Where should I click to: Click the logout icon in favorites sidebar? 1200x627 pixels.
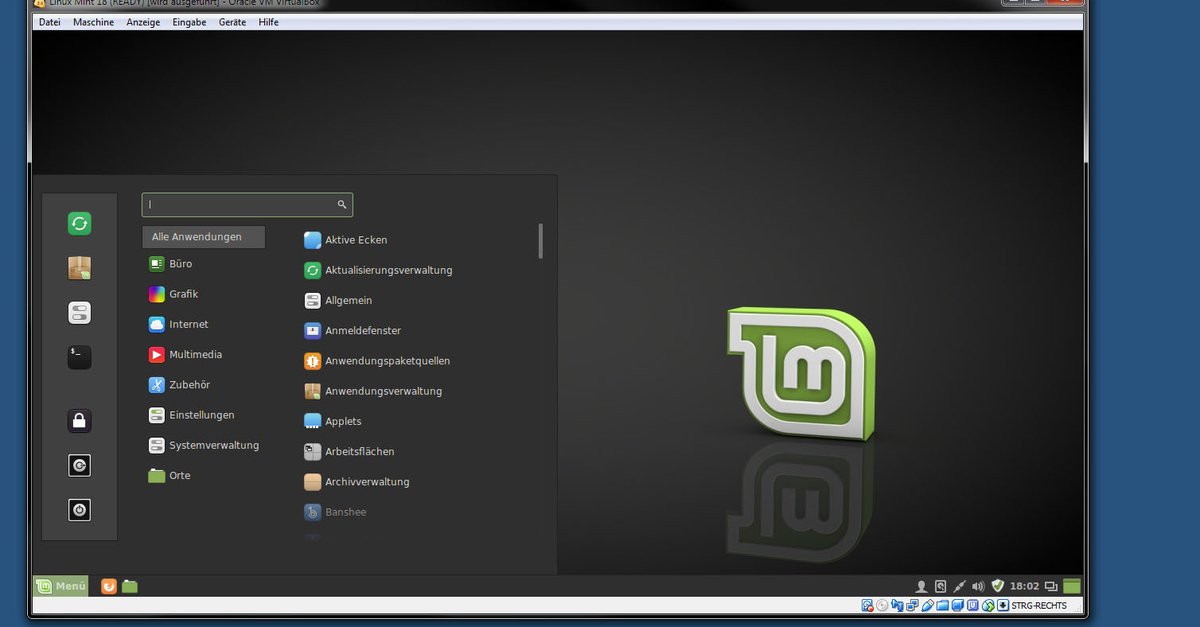coord(79,465)
